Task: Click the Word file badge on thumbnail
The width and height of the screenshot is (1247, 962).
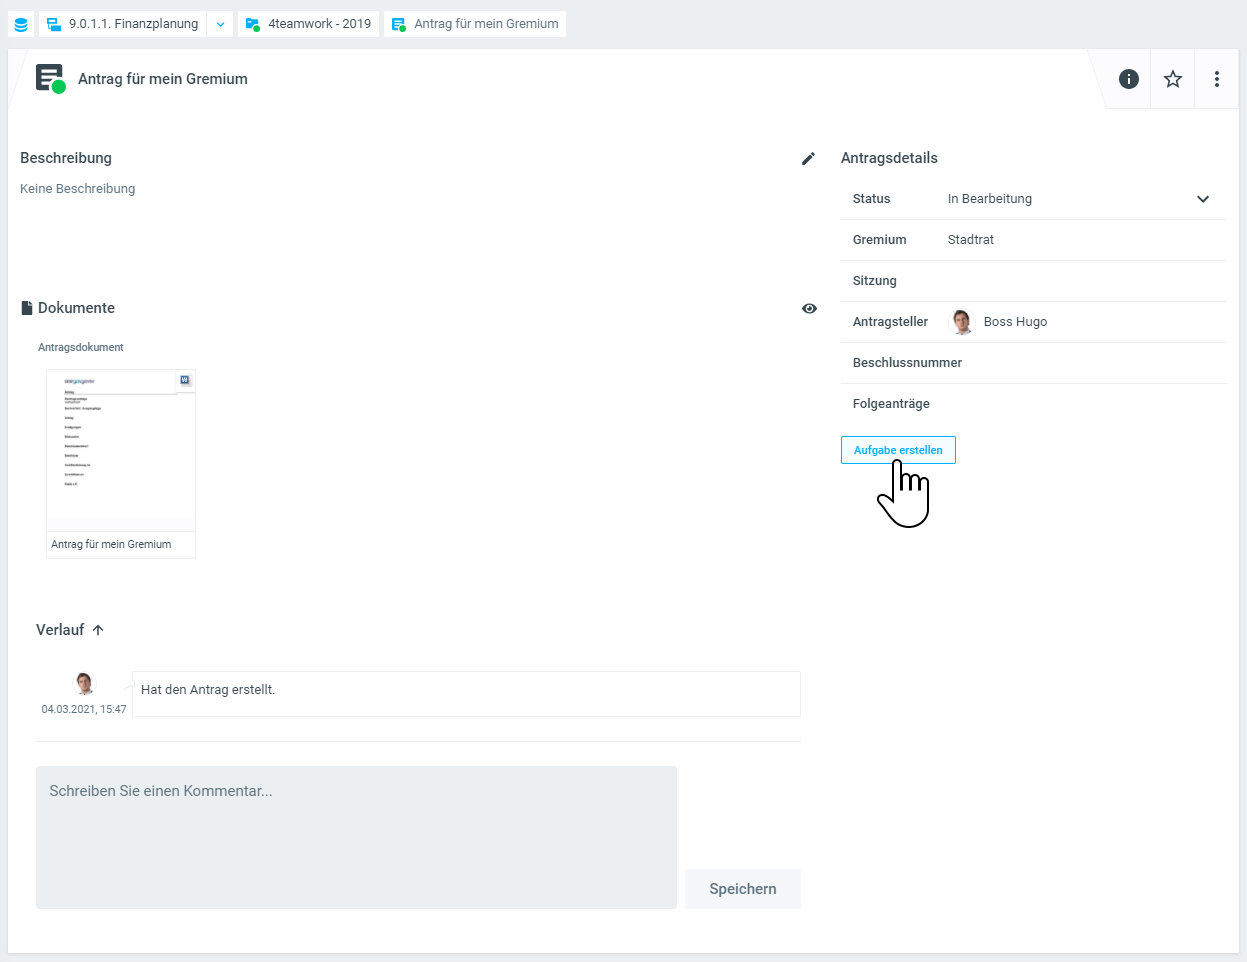Action: point(185,380)
